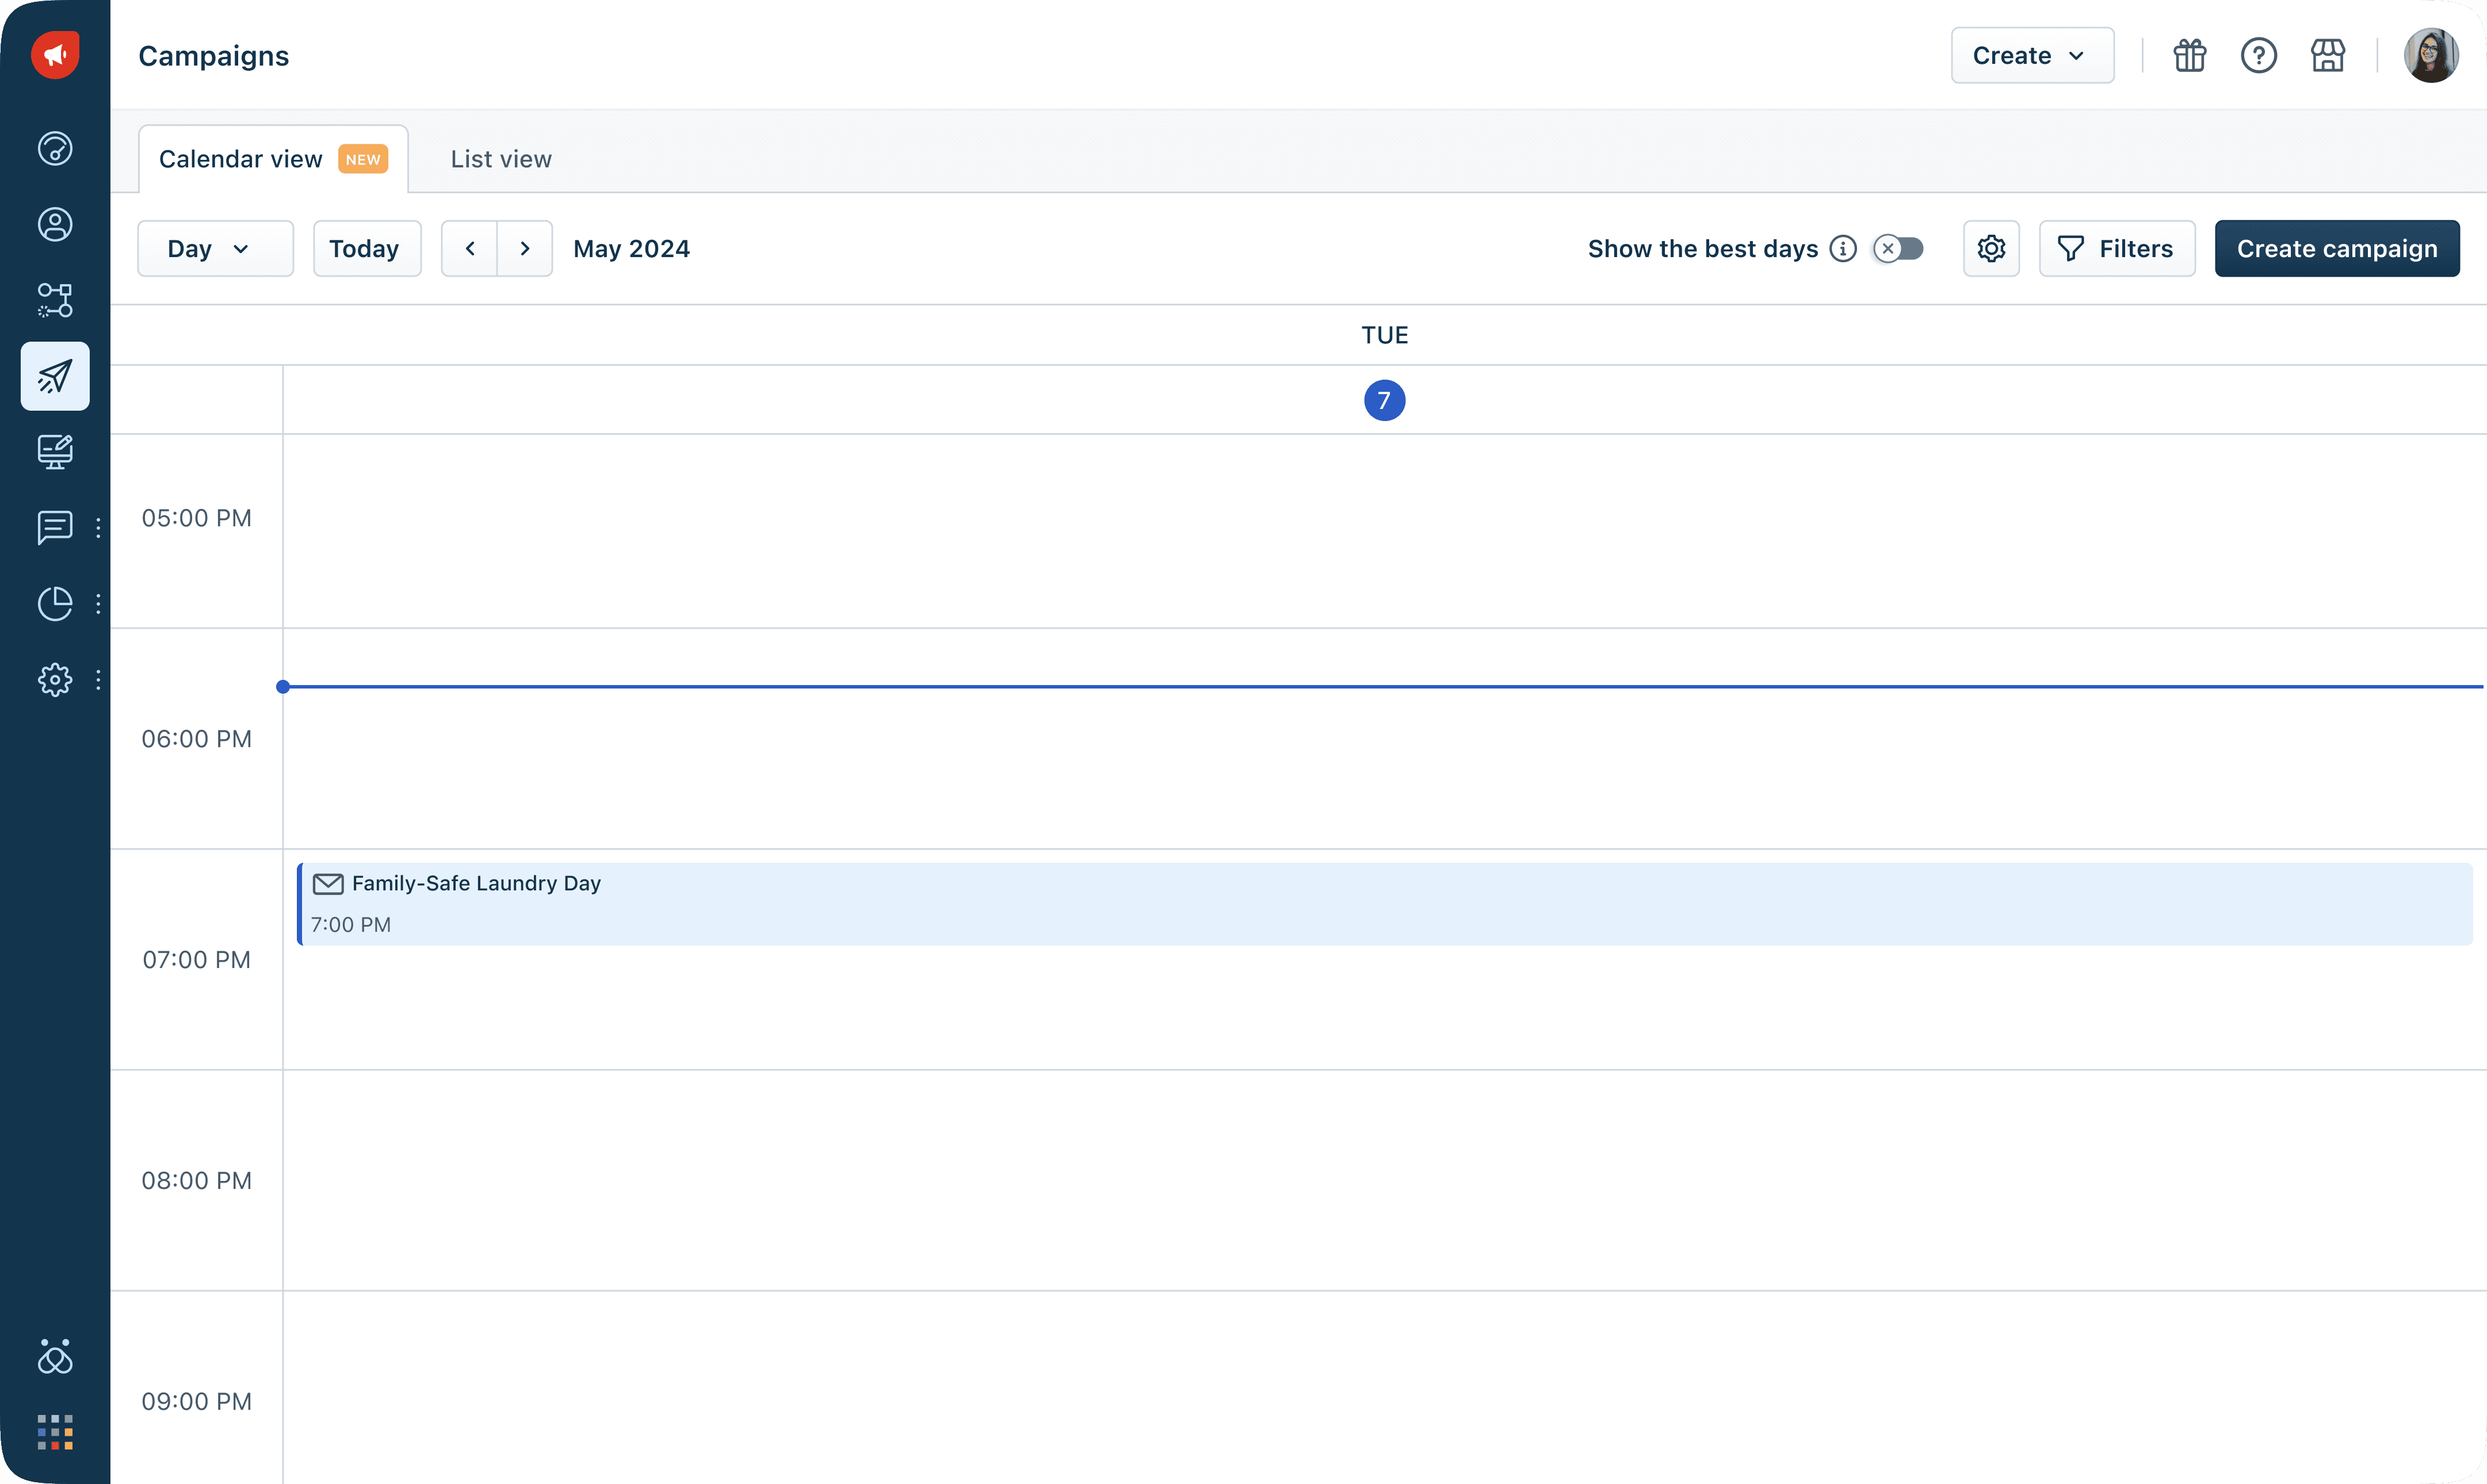Open the app switcher grid icon
This screenshot has width=2487, height=1484.
click(55, 1432)
